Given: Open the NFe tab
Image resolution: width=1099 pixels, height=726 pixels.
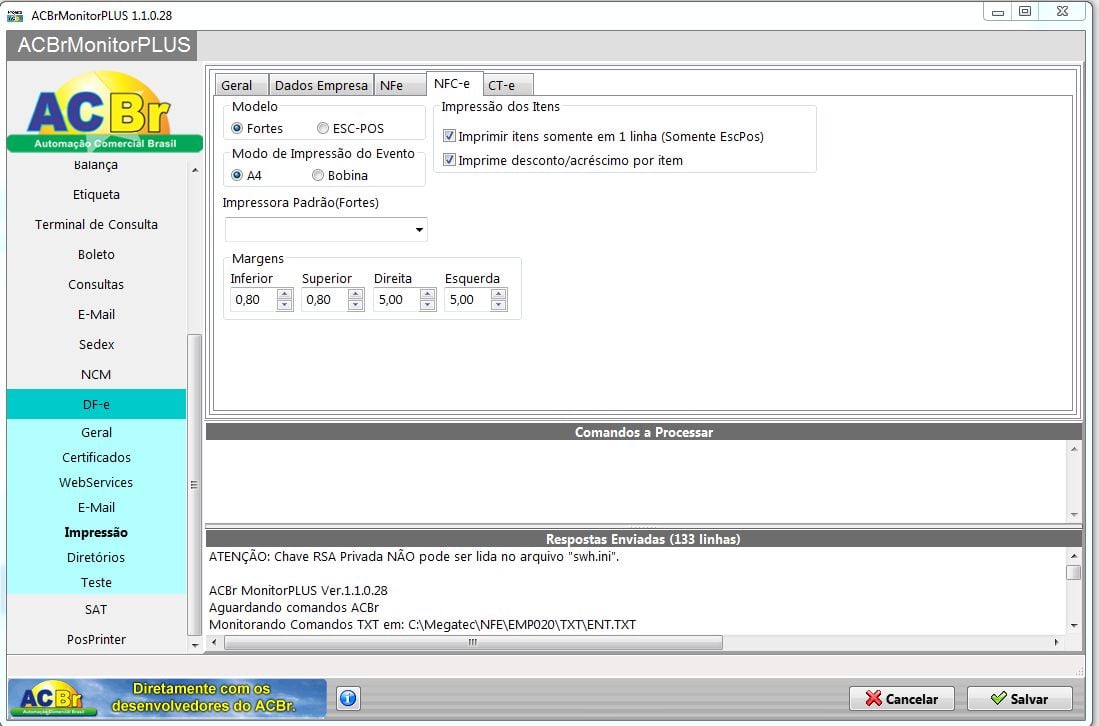Looking at the screenshot, I should point(400,85).
